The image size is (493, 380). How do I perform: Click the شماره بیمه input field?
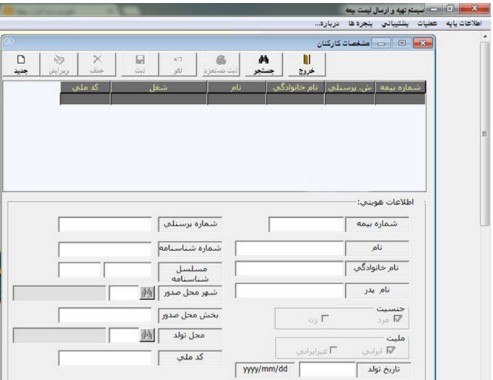pos(306,224)
